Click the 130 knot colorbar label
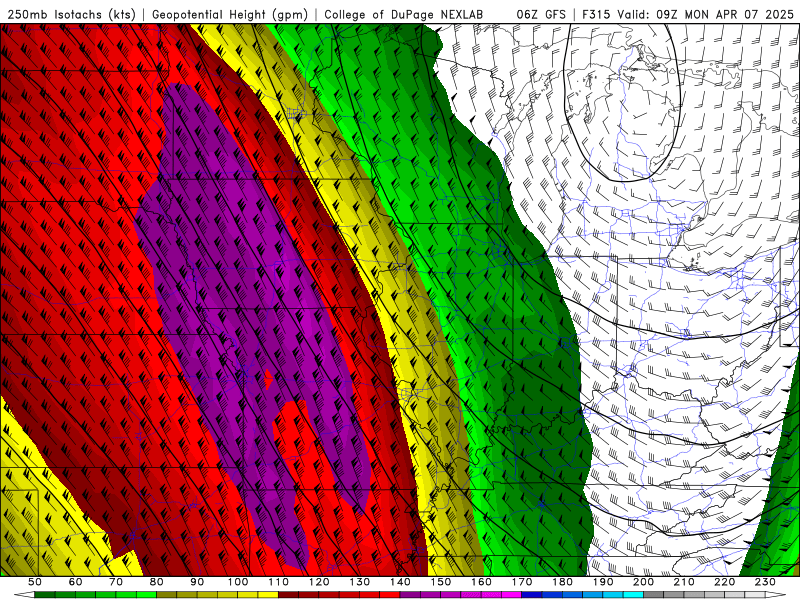800x600 pixels. pyautogui.click(x=360, y=582)
